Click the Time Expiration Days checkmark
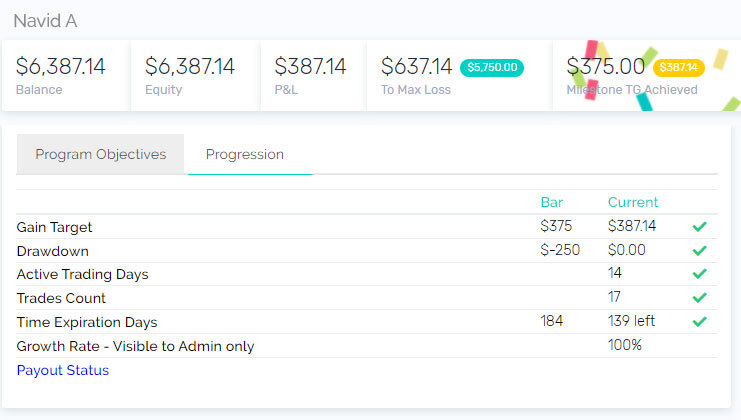Viewport: 741px width, 420px height. coord(699,322)
